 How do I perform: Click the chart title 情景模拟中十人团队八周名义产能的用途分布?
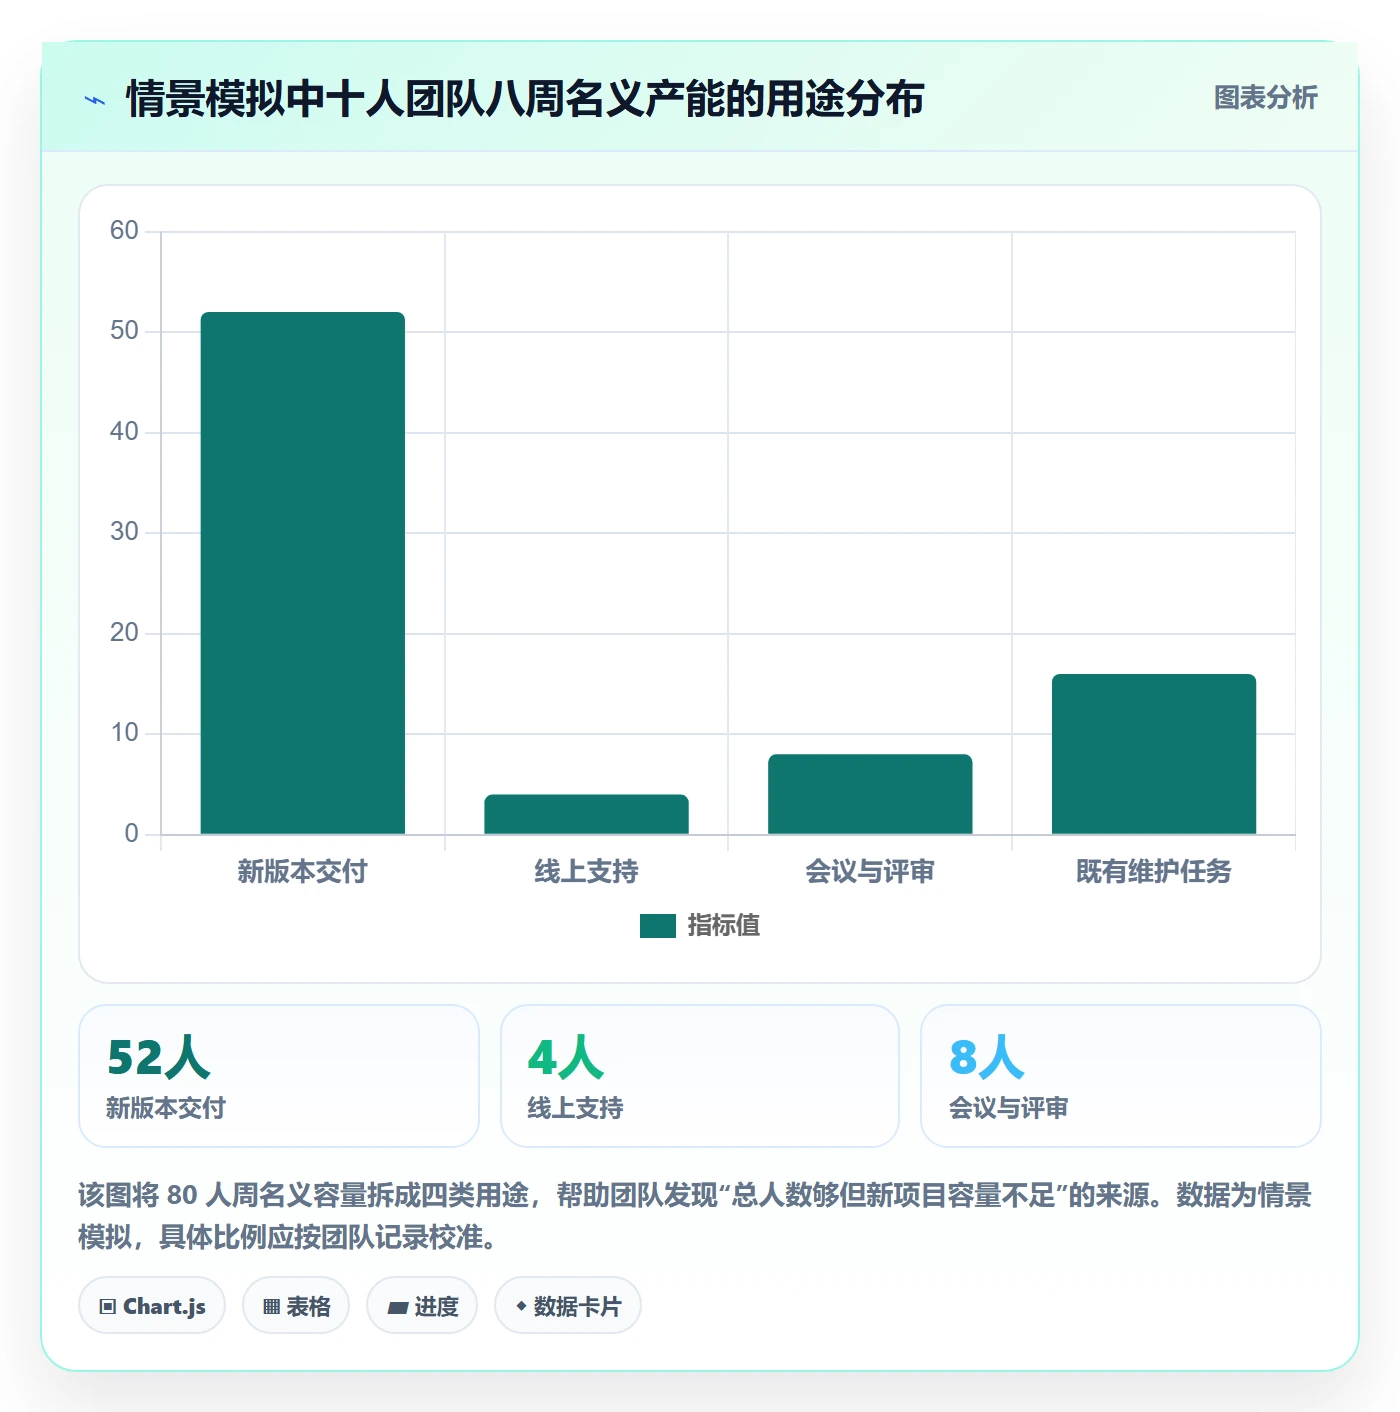(x=525, y=99)
